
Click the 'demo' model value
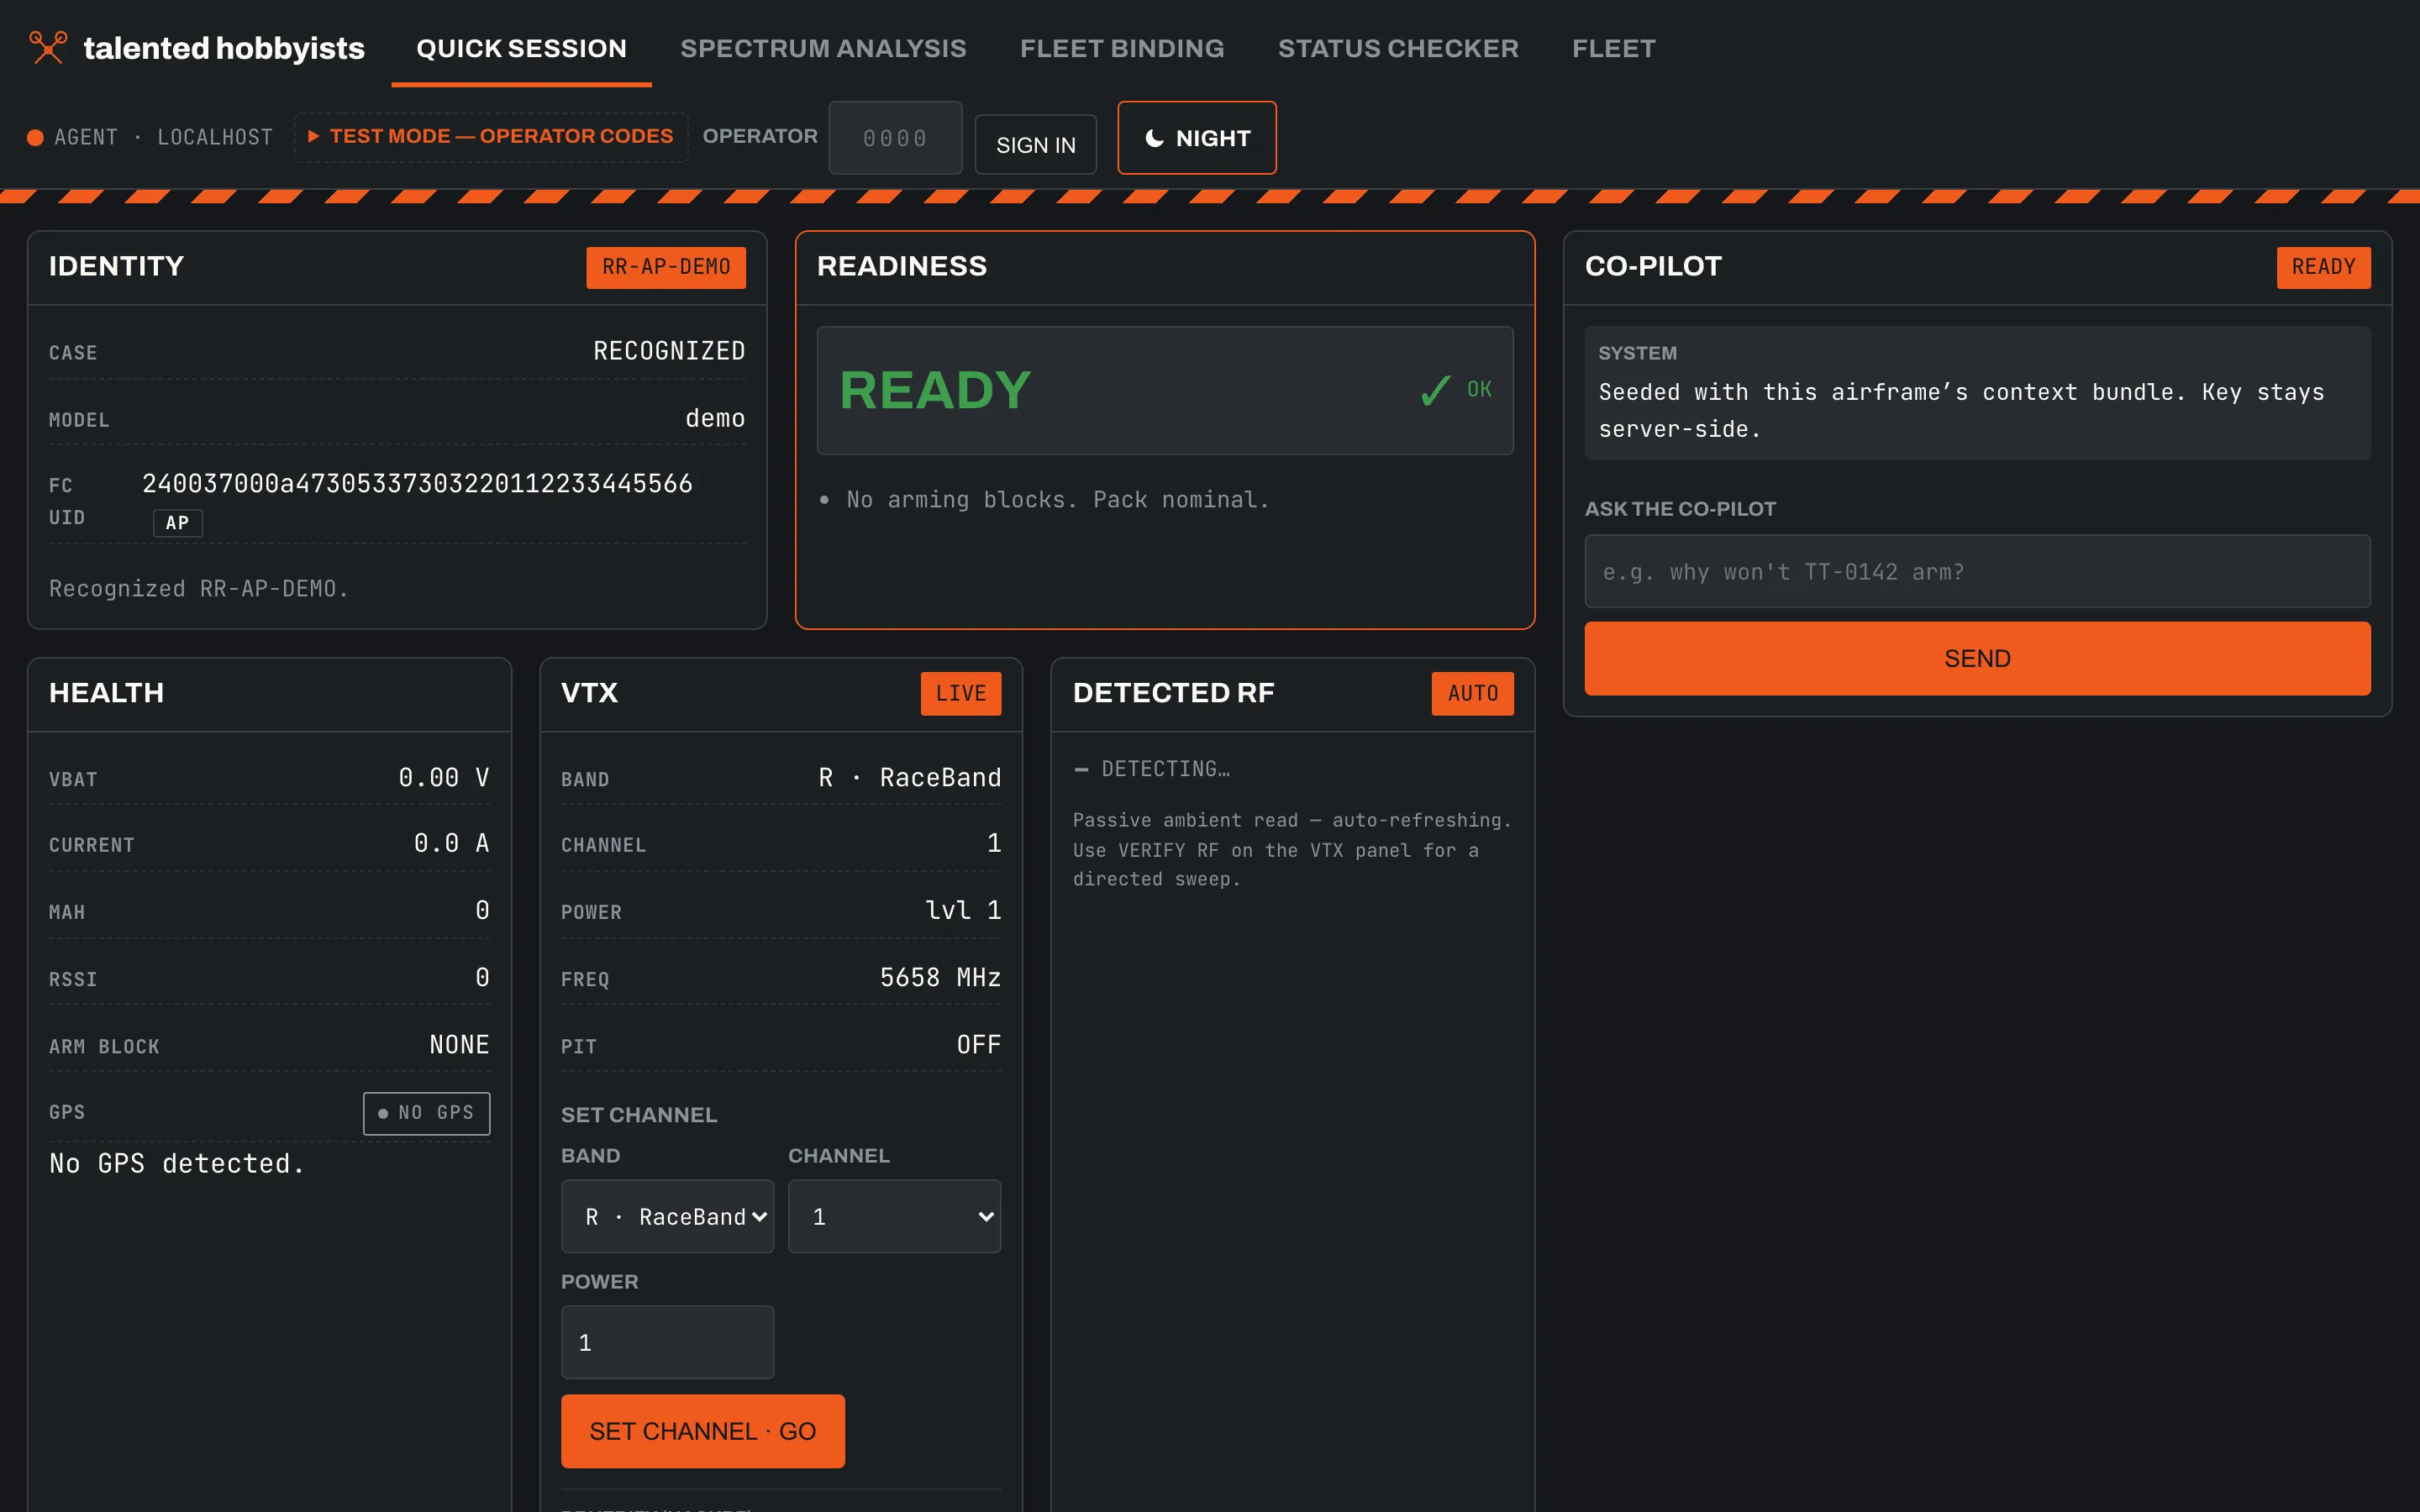pyautogui.click(x=715, y=418)
